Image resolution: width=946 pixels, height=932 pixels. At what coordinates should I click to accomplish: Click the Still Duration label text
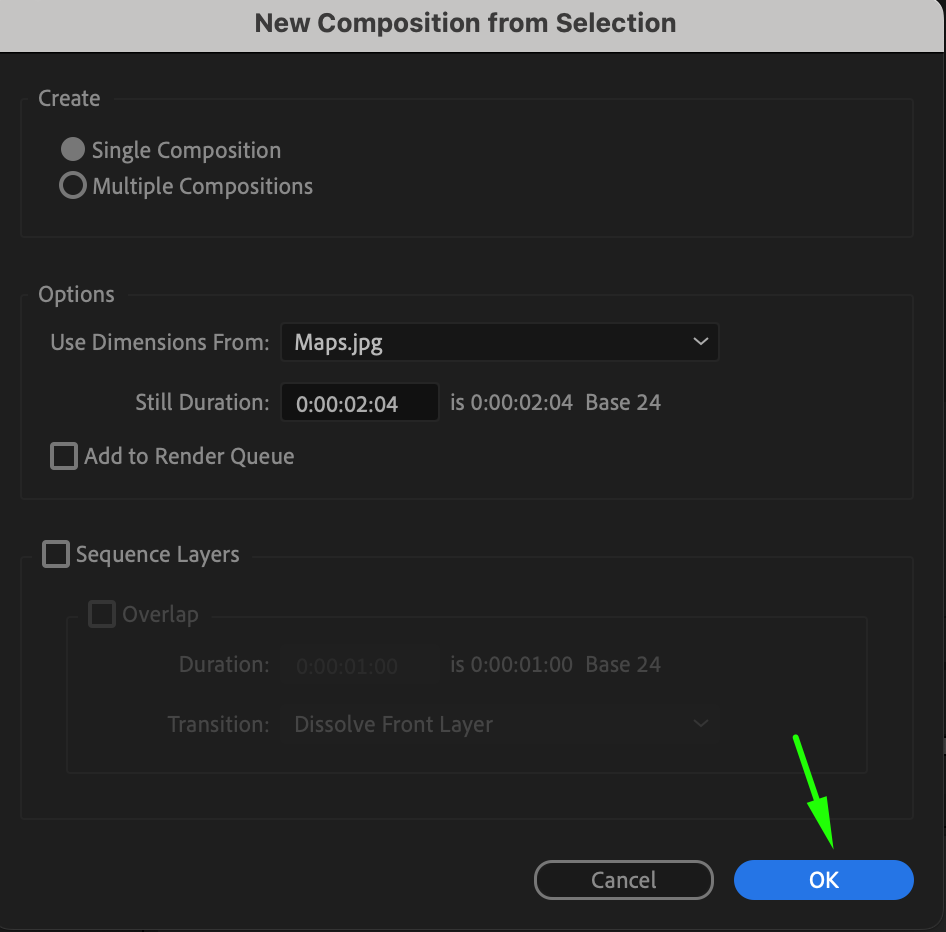[x=202, y=403]
